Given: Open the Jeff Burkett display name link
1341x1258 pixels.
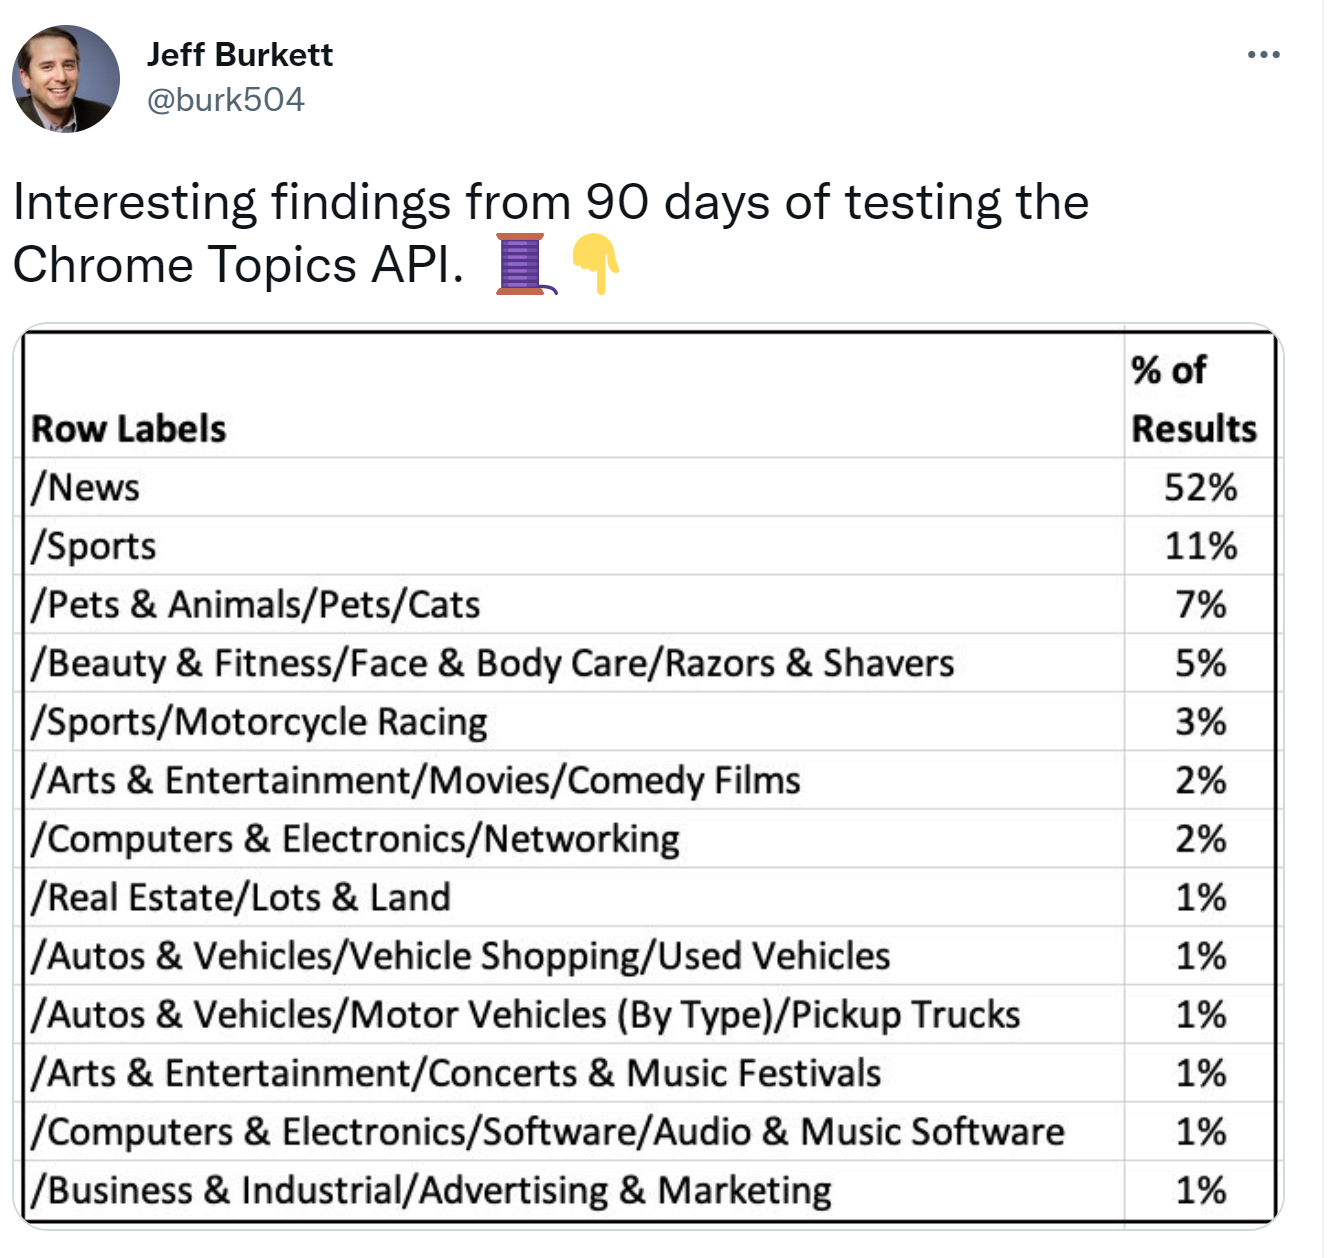Looking at the screenshot, I should click(240, 55).
